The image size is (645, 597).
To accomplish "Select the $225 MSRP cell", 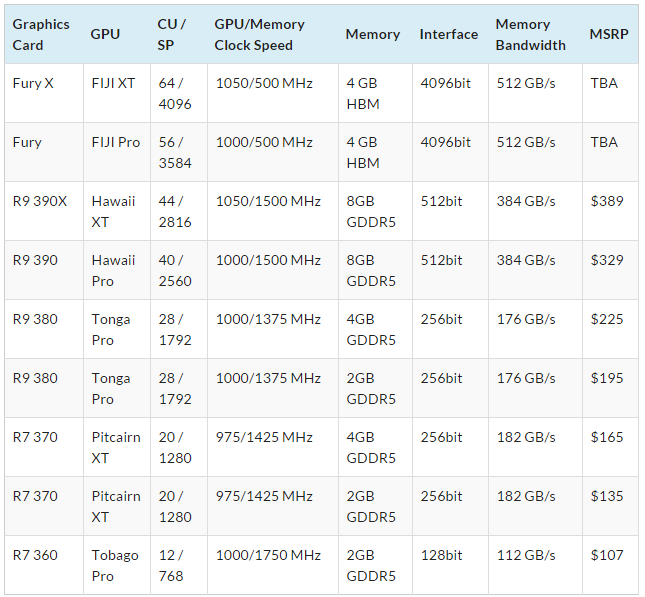I will coord(610,329).
